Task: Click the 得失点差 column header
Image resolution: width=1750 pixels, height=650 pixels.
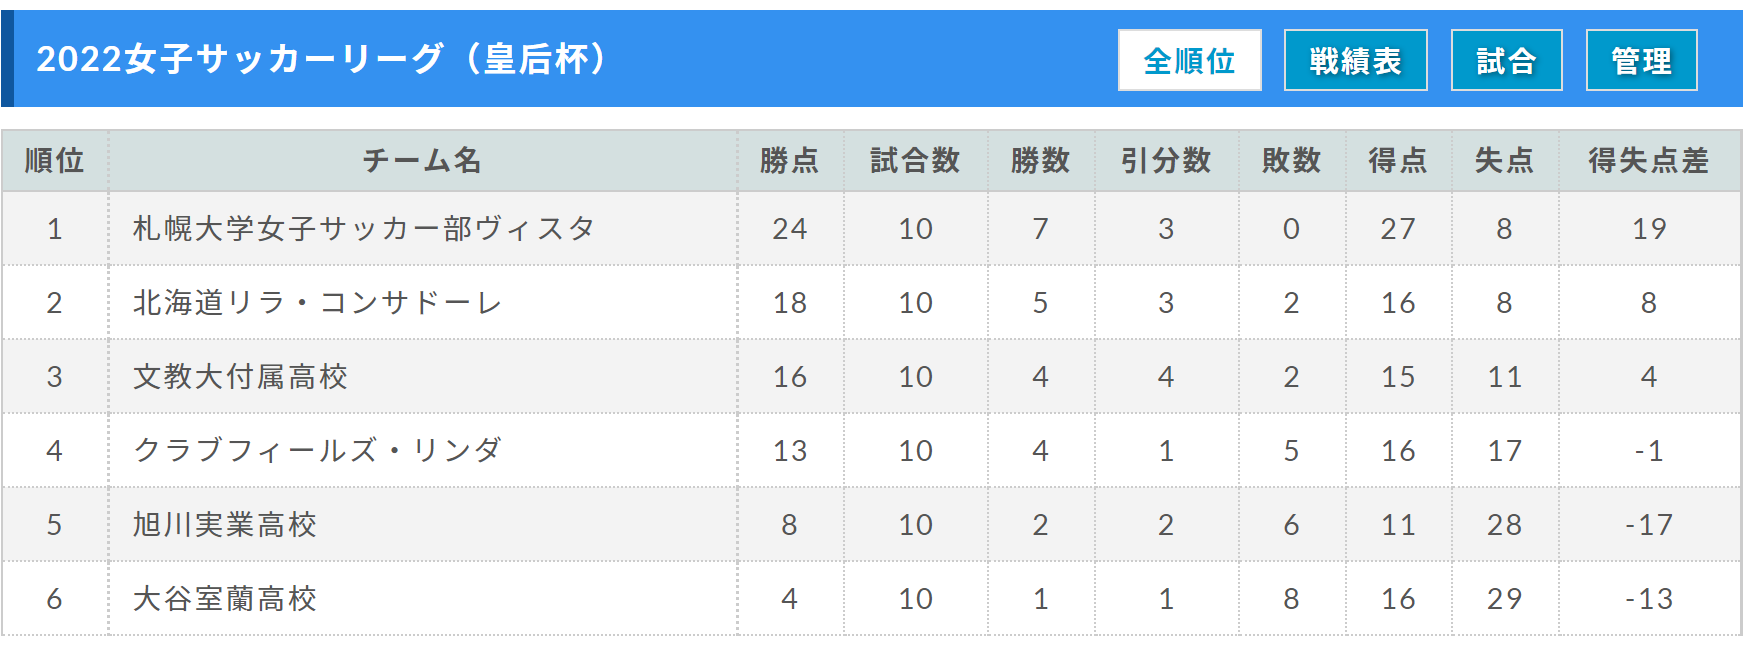Action: [1649, 160]
